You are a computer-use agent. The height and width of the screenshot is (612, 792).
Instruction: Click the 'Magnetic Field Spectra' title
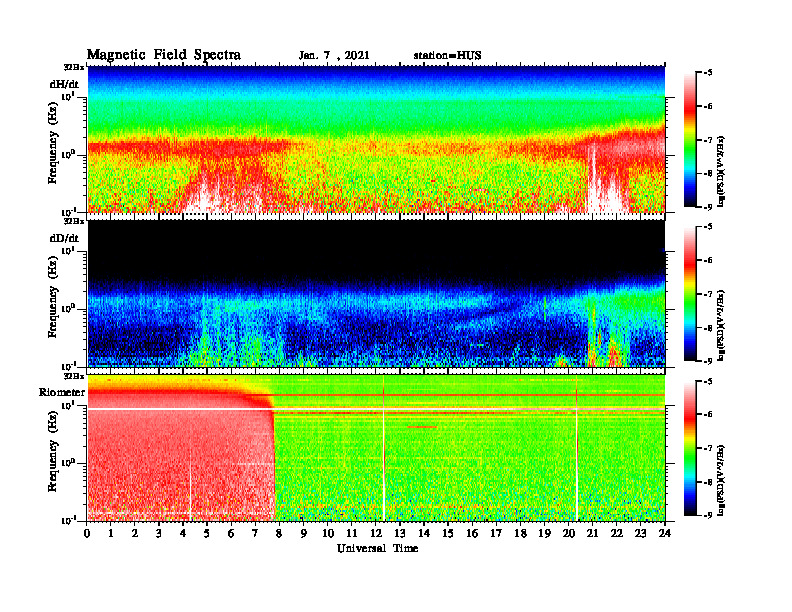[x=164, y=55]
